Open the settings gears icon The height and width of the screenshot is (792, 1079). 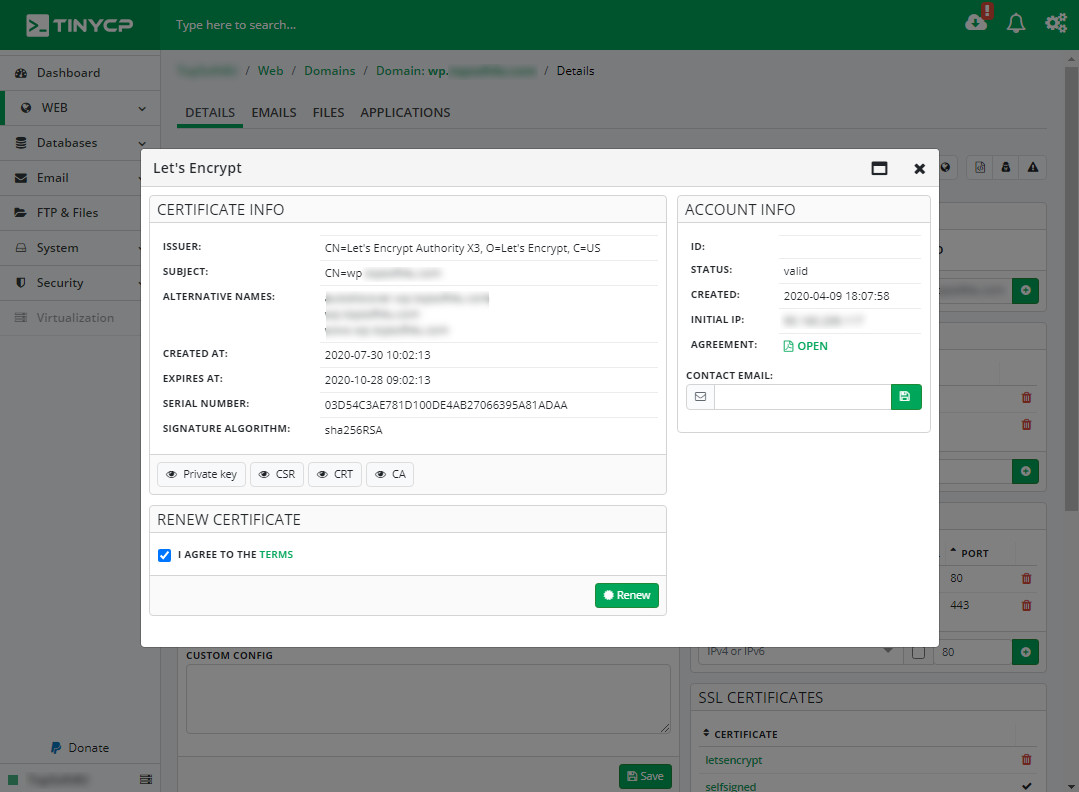[x=1056, y=23]
